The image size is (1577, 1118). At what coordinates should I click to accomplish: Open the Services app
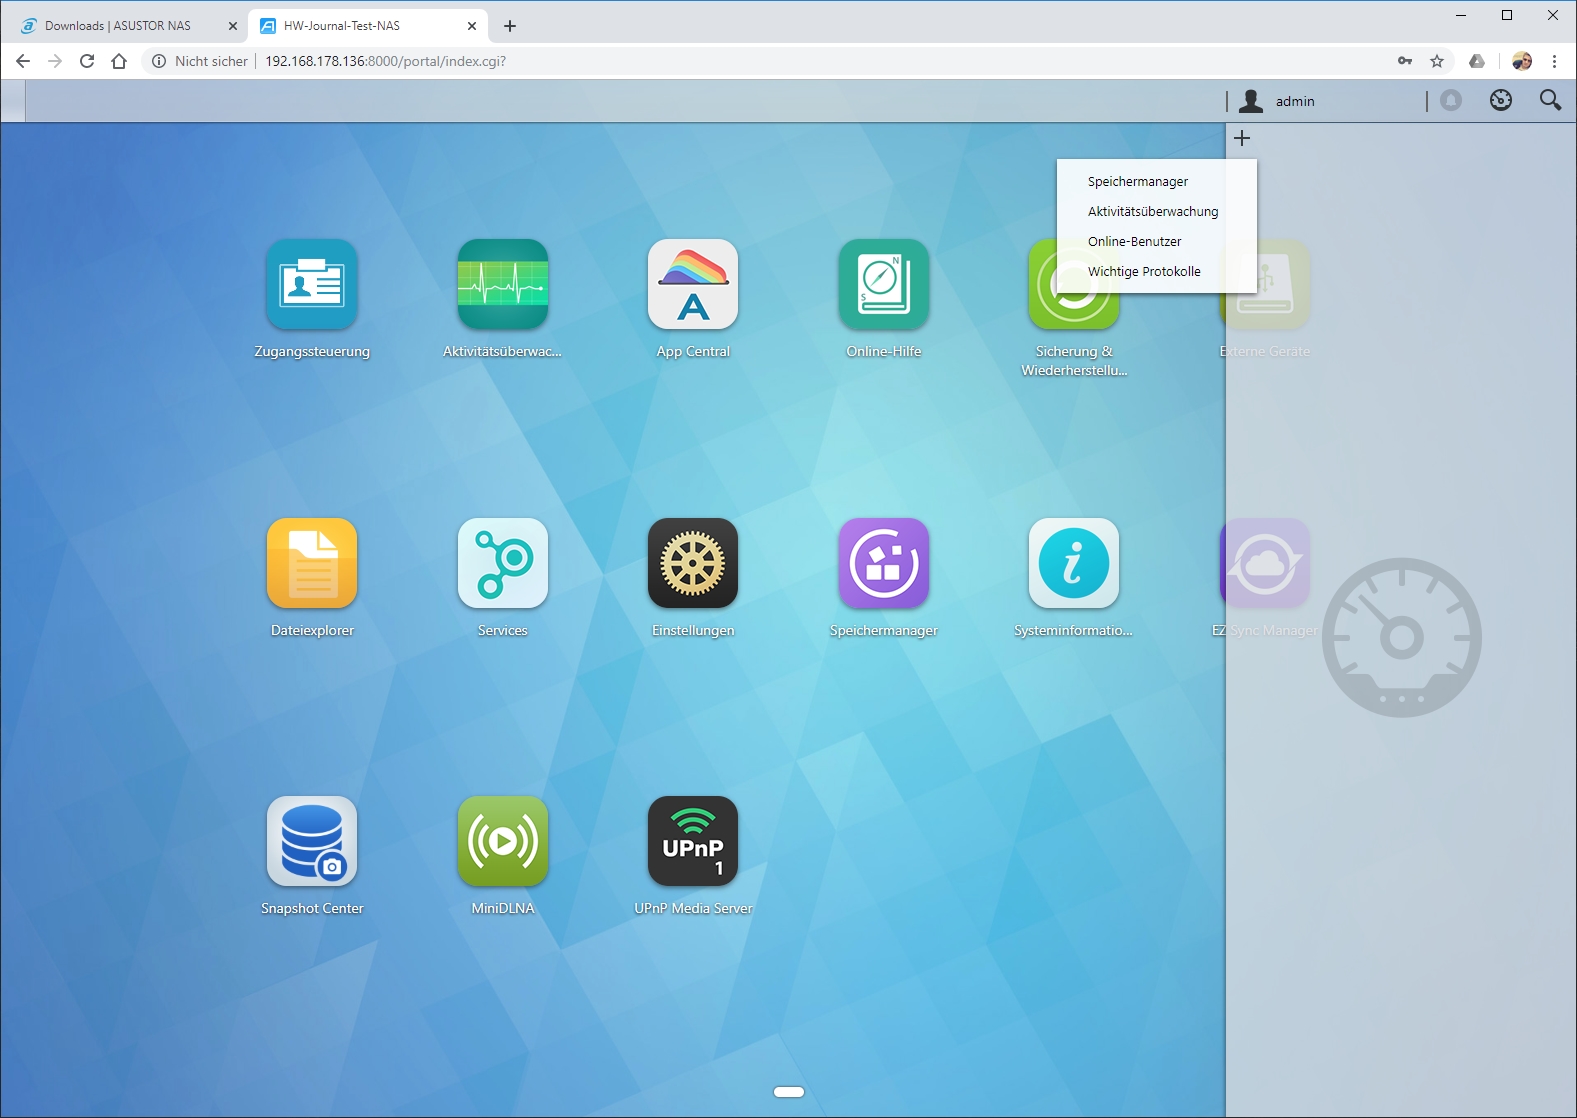click(503, 563)
